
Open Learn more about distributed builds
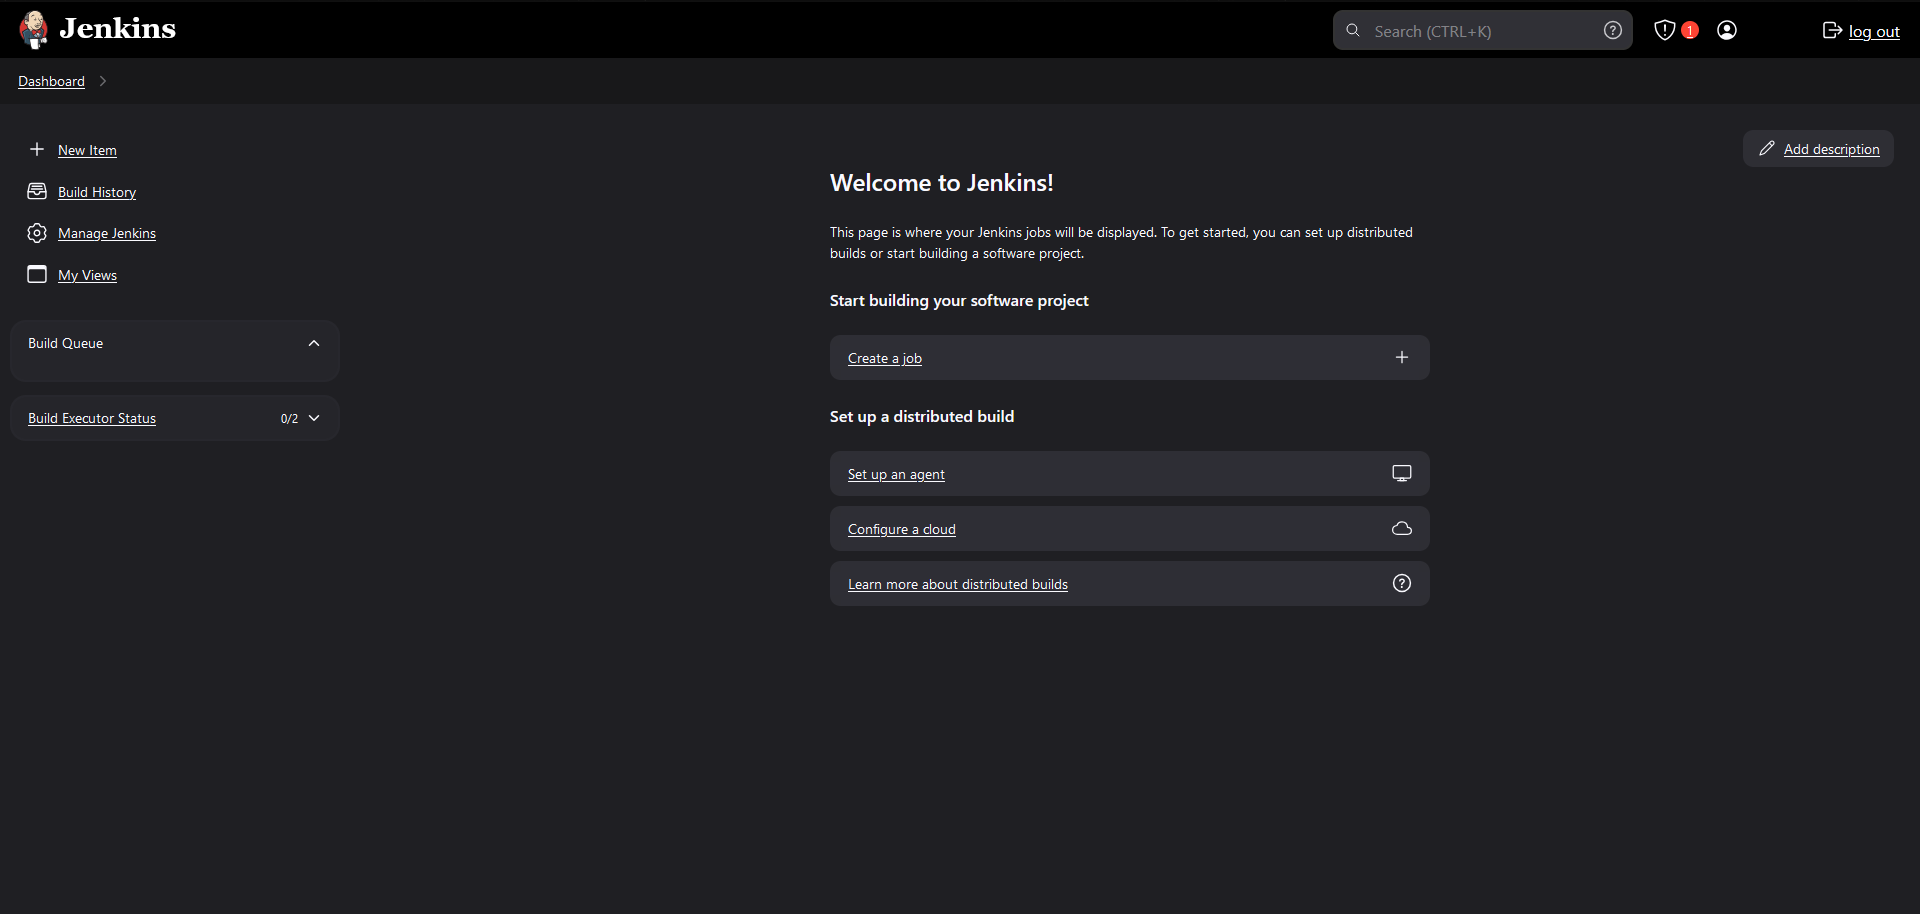(x=958, y=584)
